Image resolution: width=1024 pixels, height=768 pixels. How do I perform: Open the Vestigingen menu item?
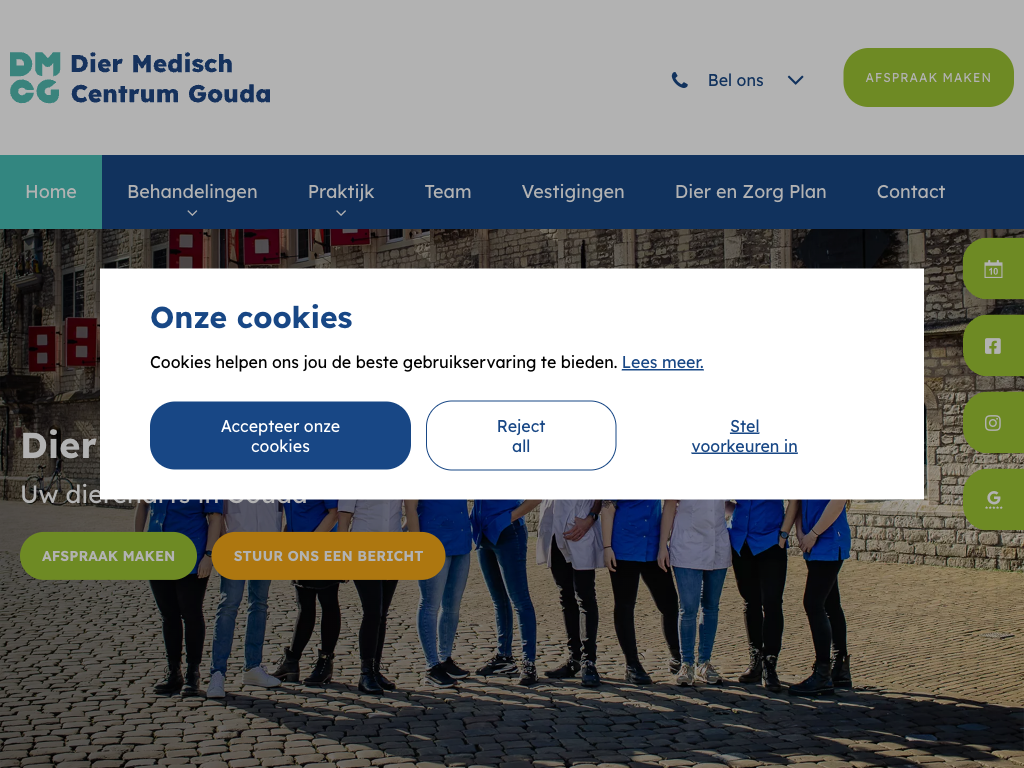[573, 192]
